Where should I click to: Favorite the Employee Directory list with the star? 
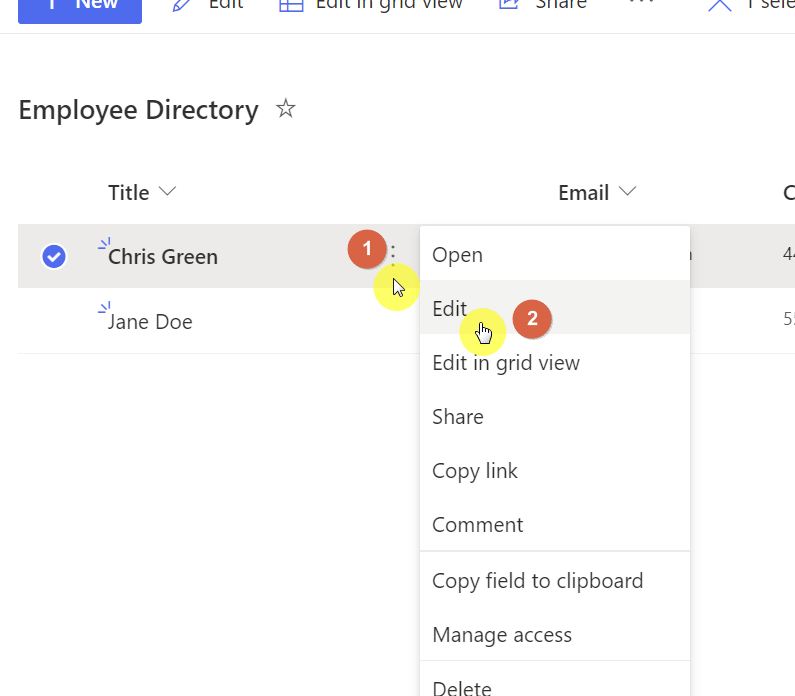(x=286, y=108)
